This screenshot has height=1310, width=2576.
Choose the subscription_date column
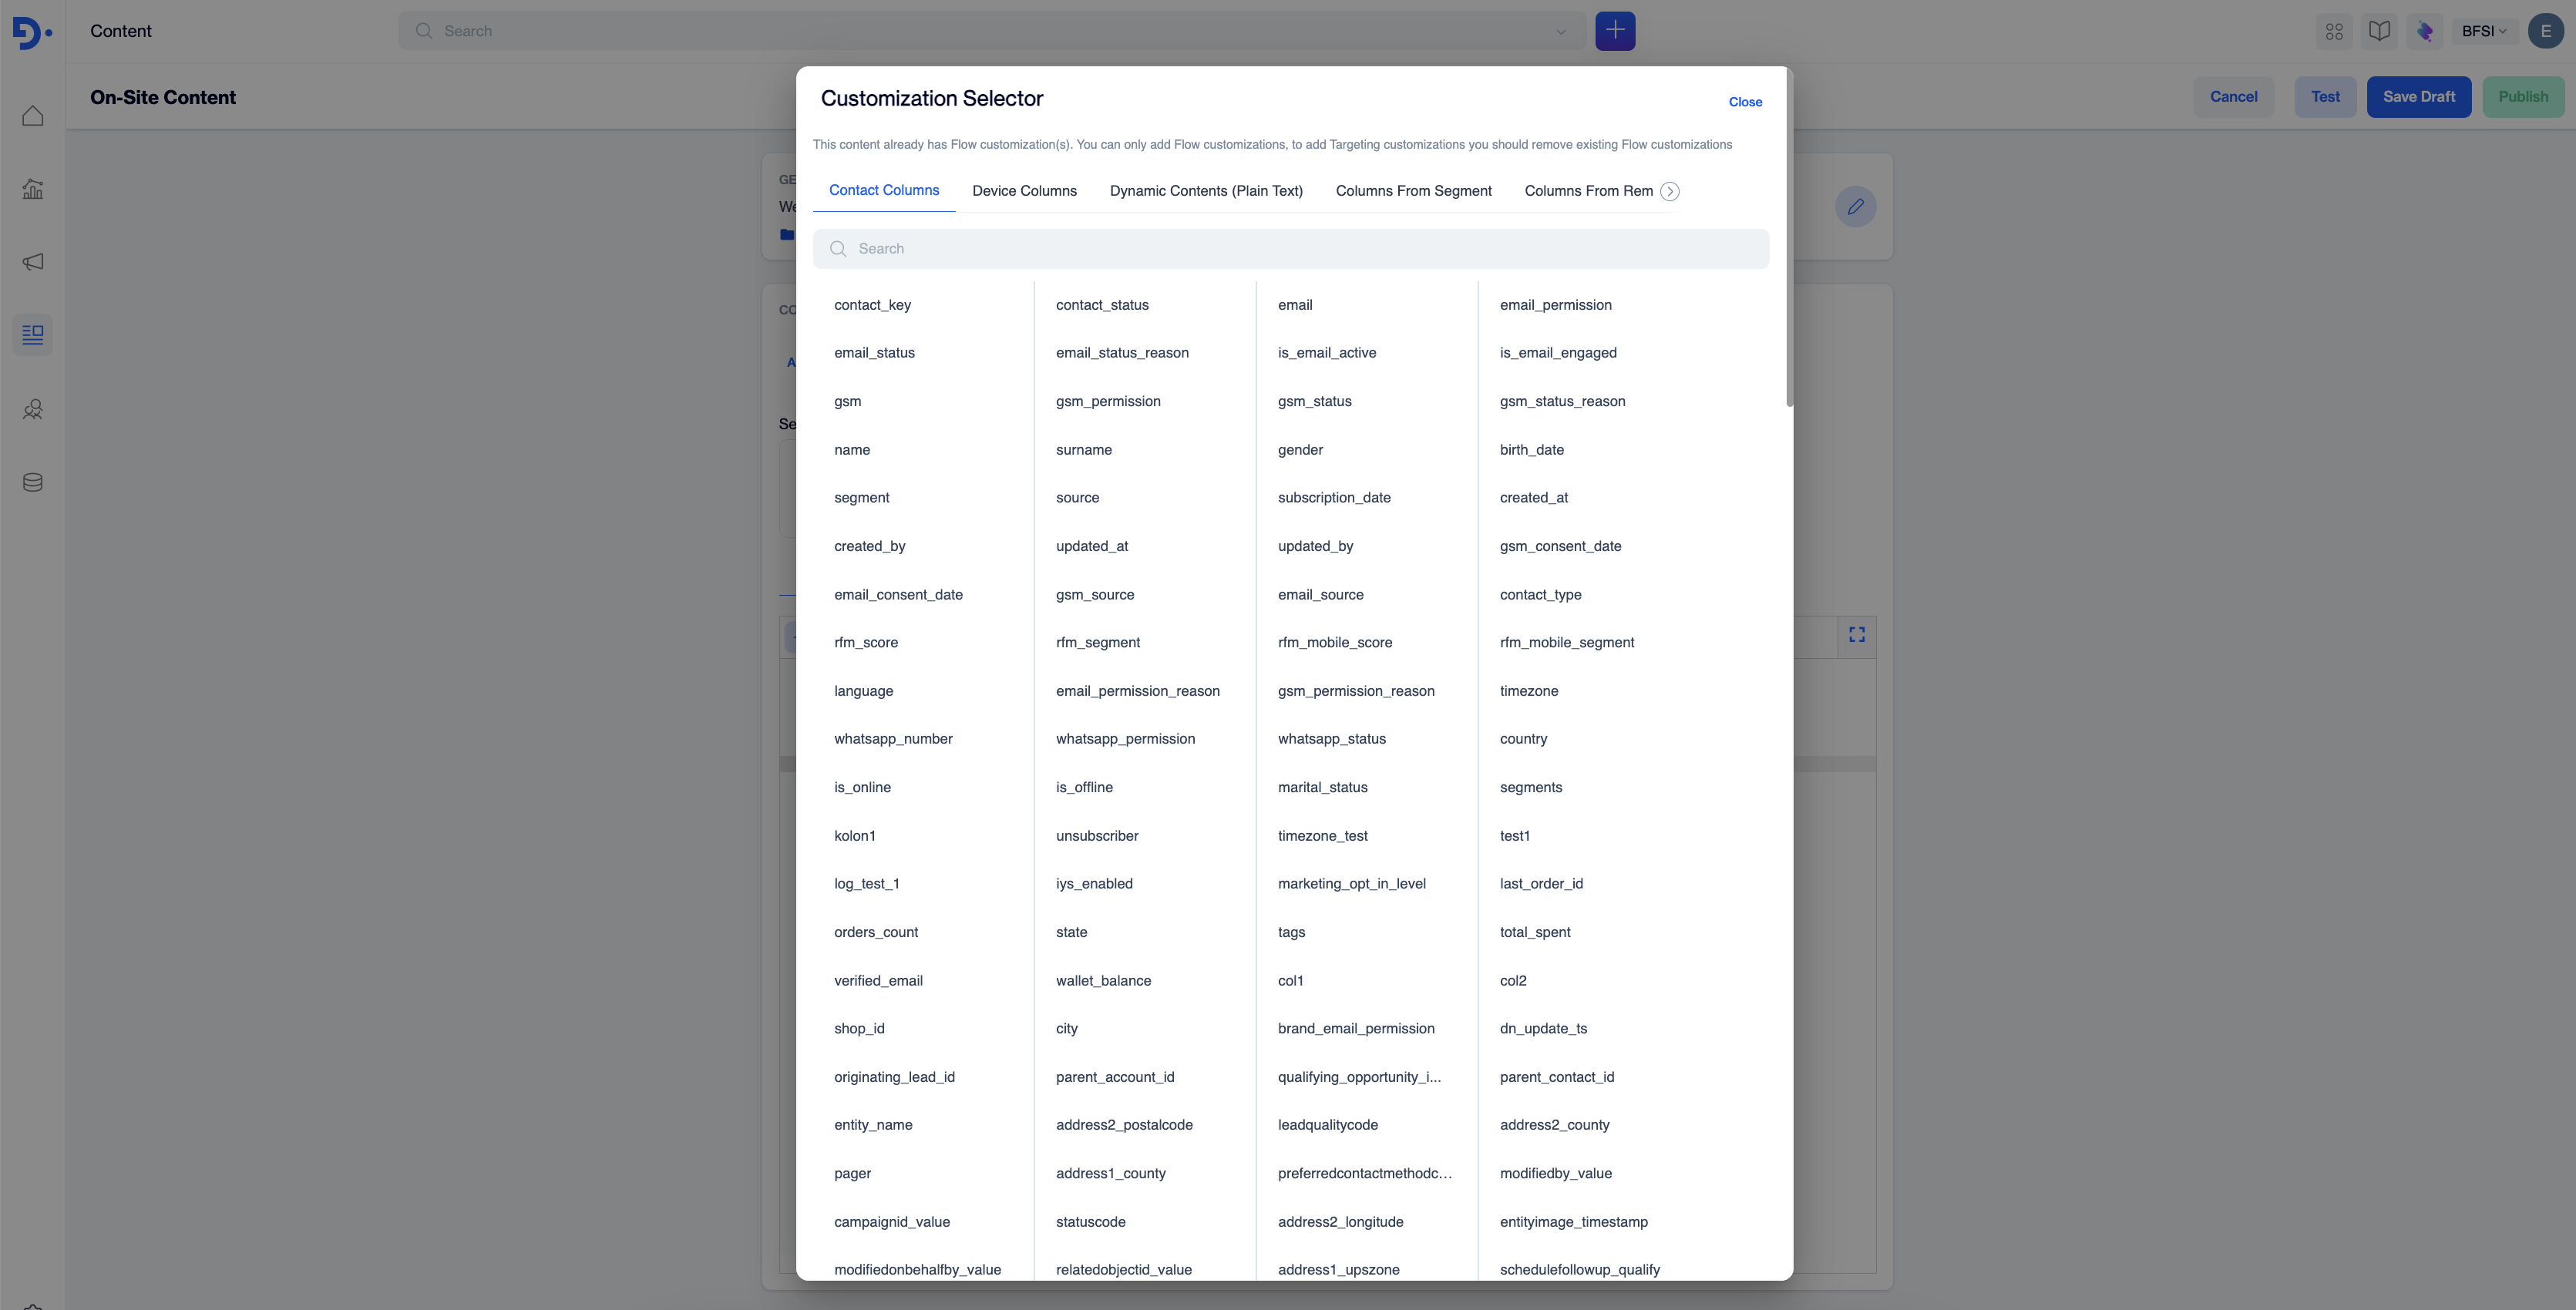pyautogui.click(x=1334, y=498)
